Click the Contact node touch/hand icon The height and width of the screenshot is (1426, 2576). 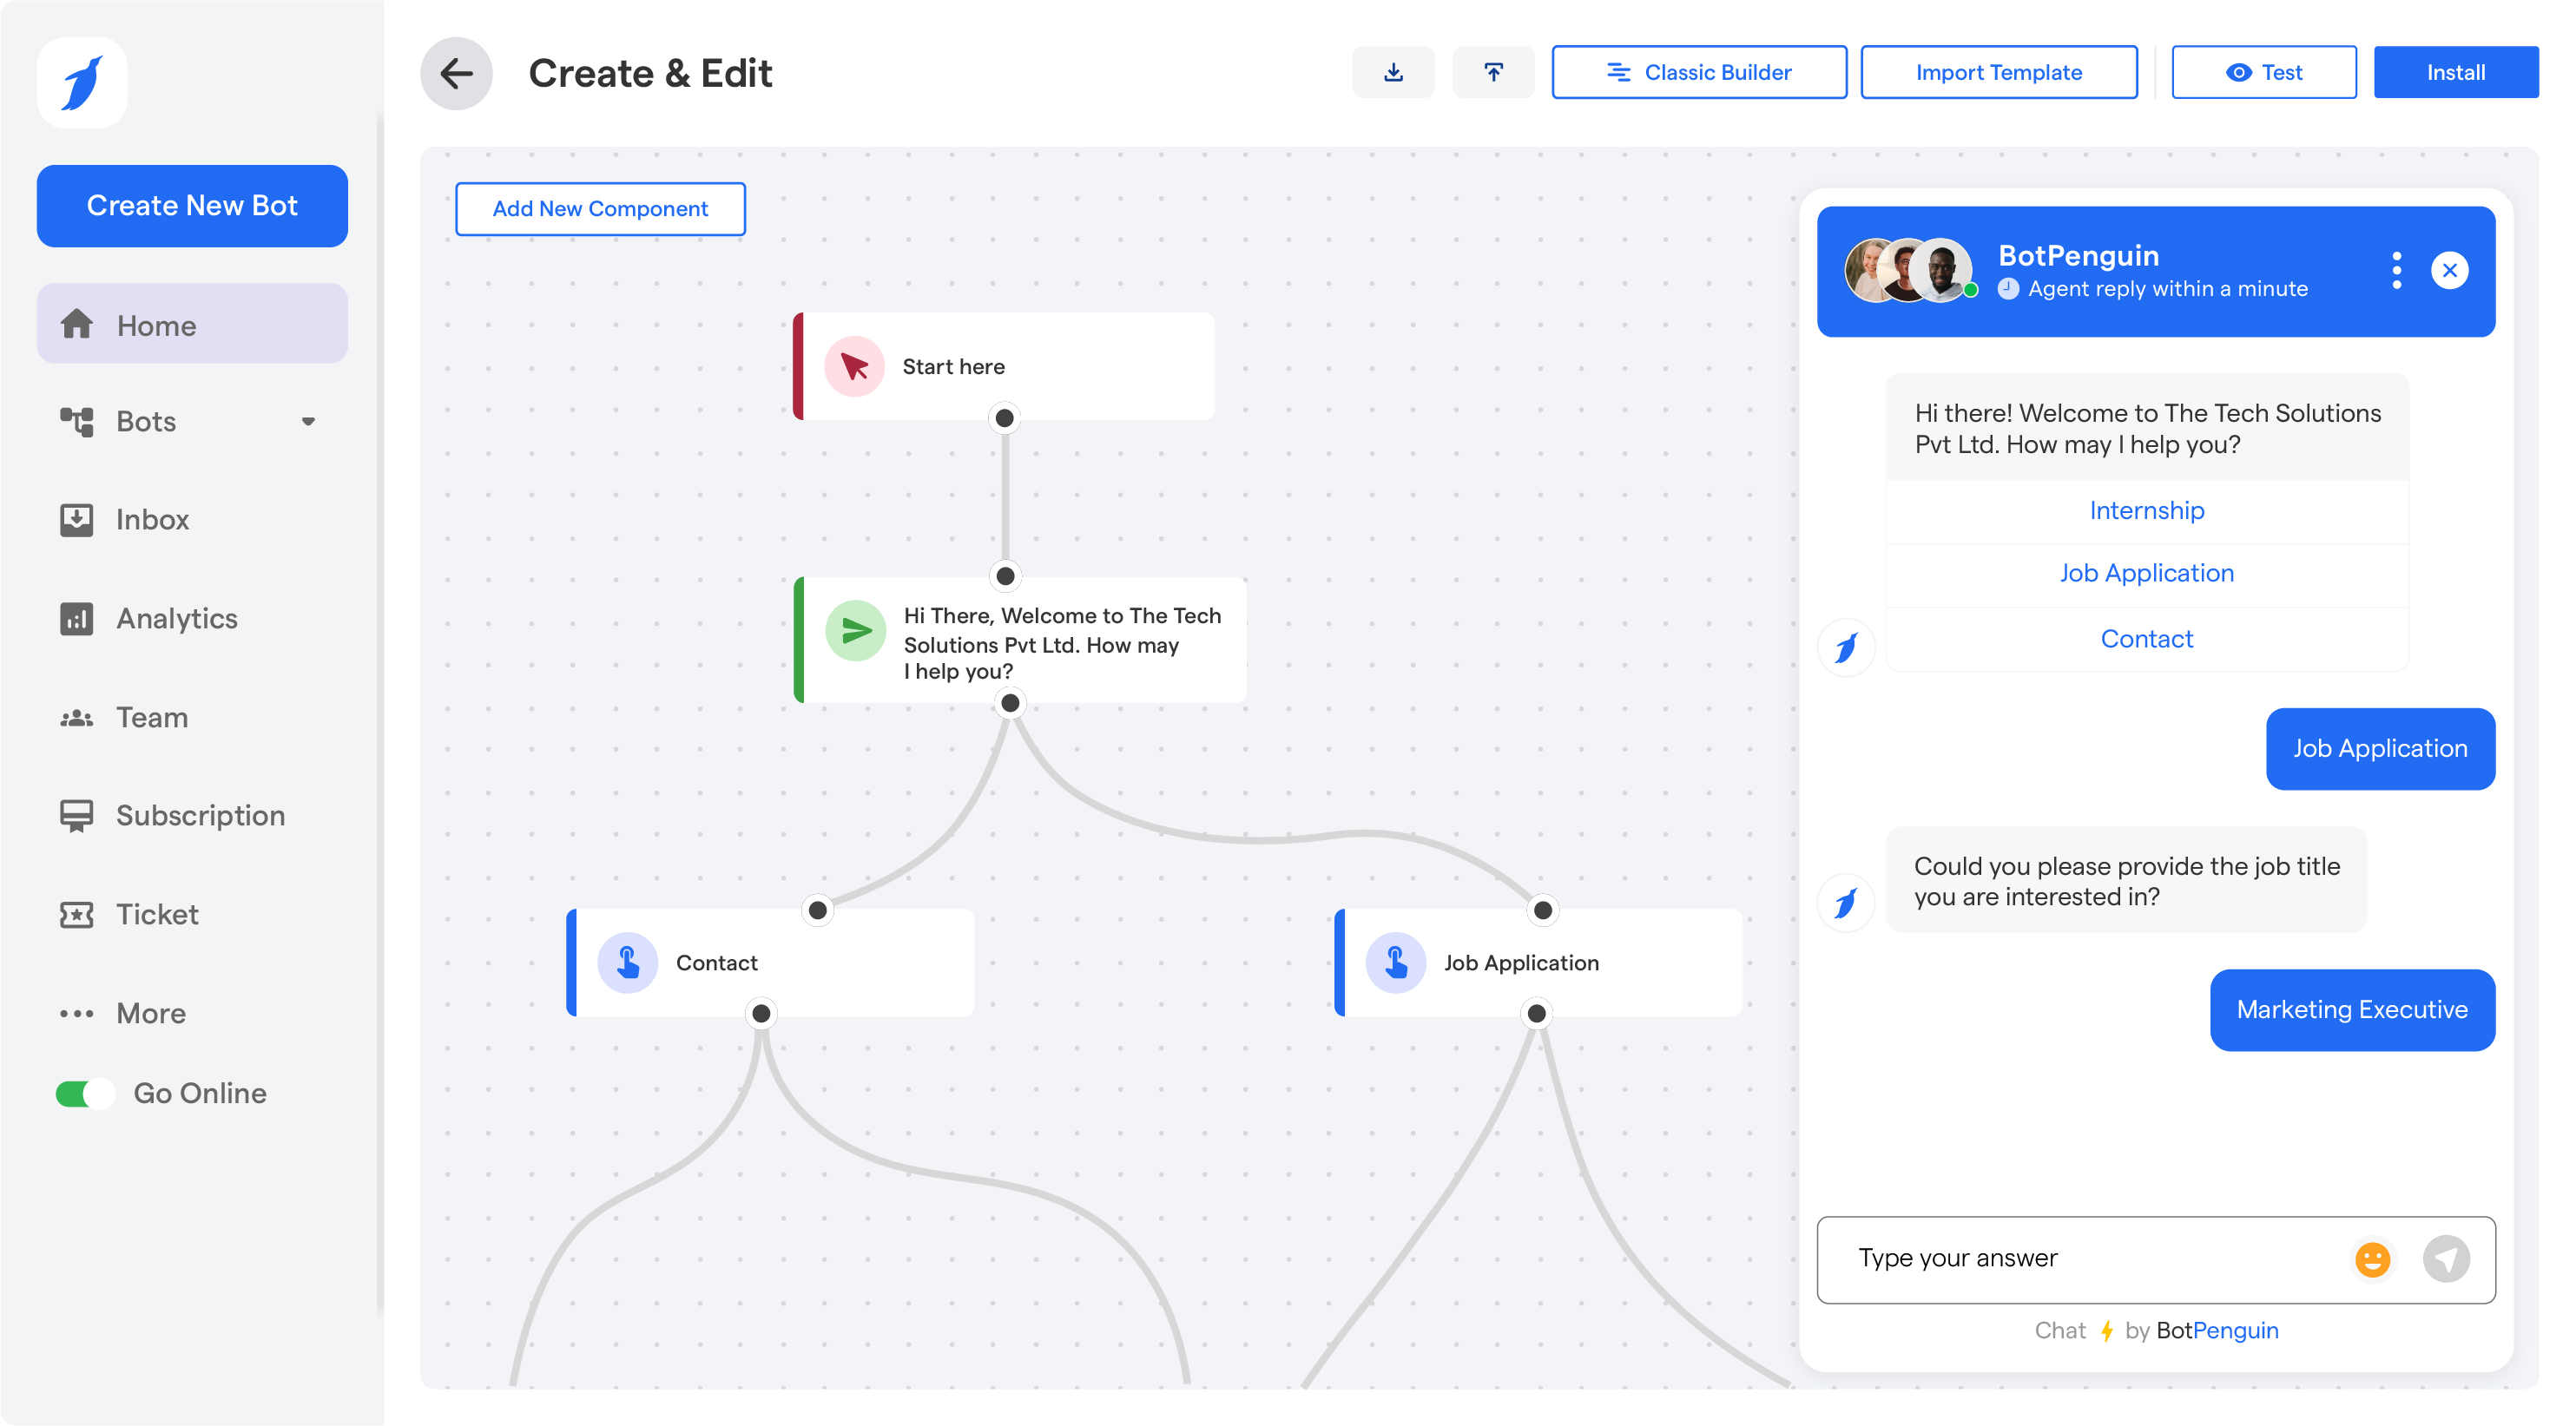(x=627, y=963)
